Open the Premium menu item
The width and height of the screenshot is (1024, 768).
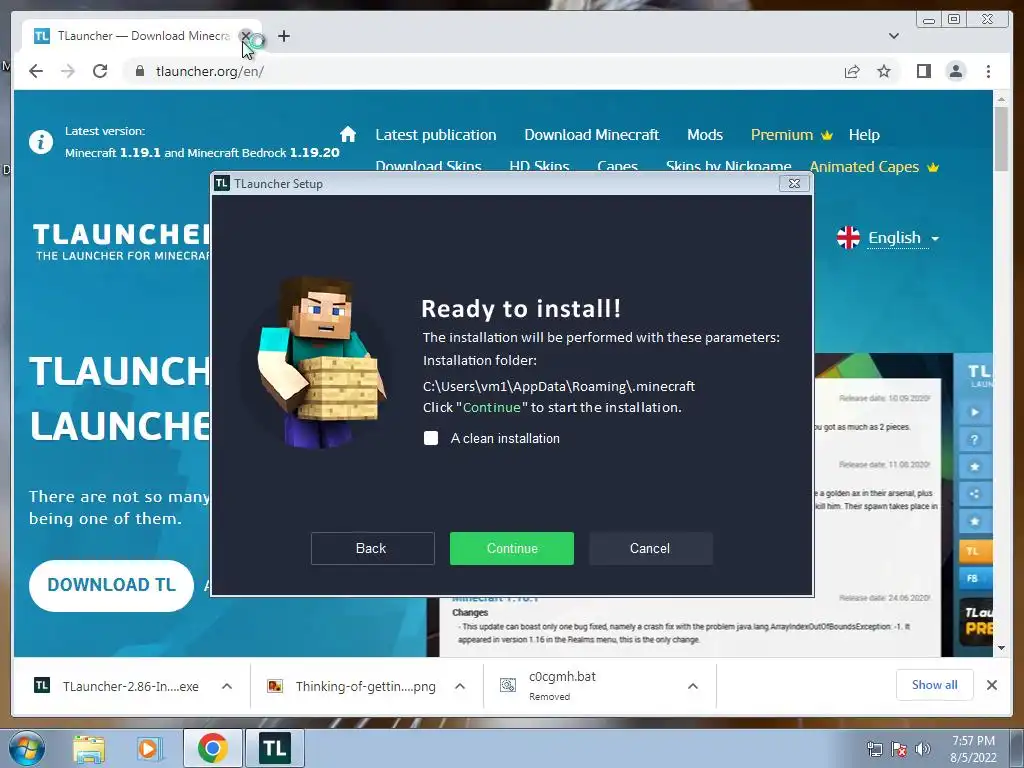792,135
